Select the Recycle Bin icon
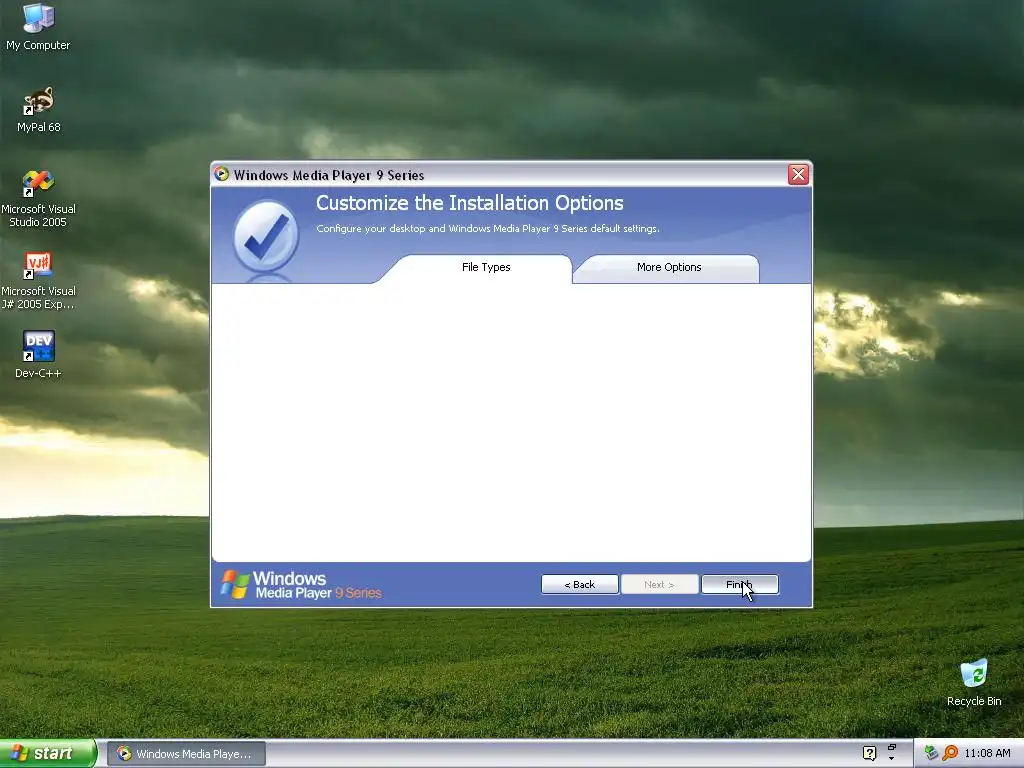The height and width of the screenshot is (768, 1024). coord(974,682)
